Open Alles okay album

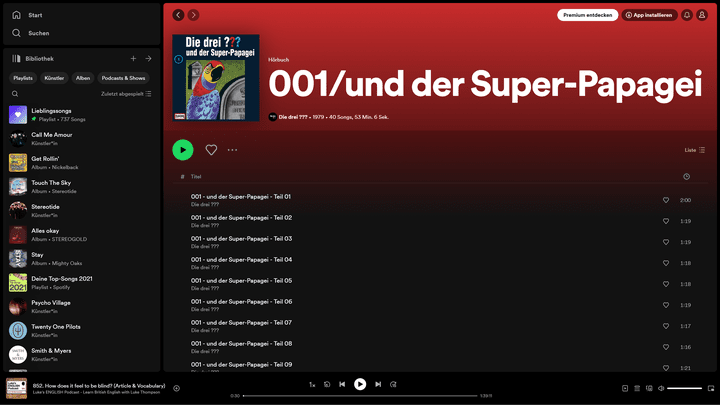82,235
